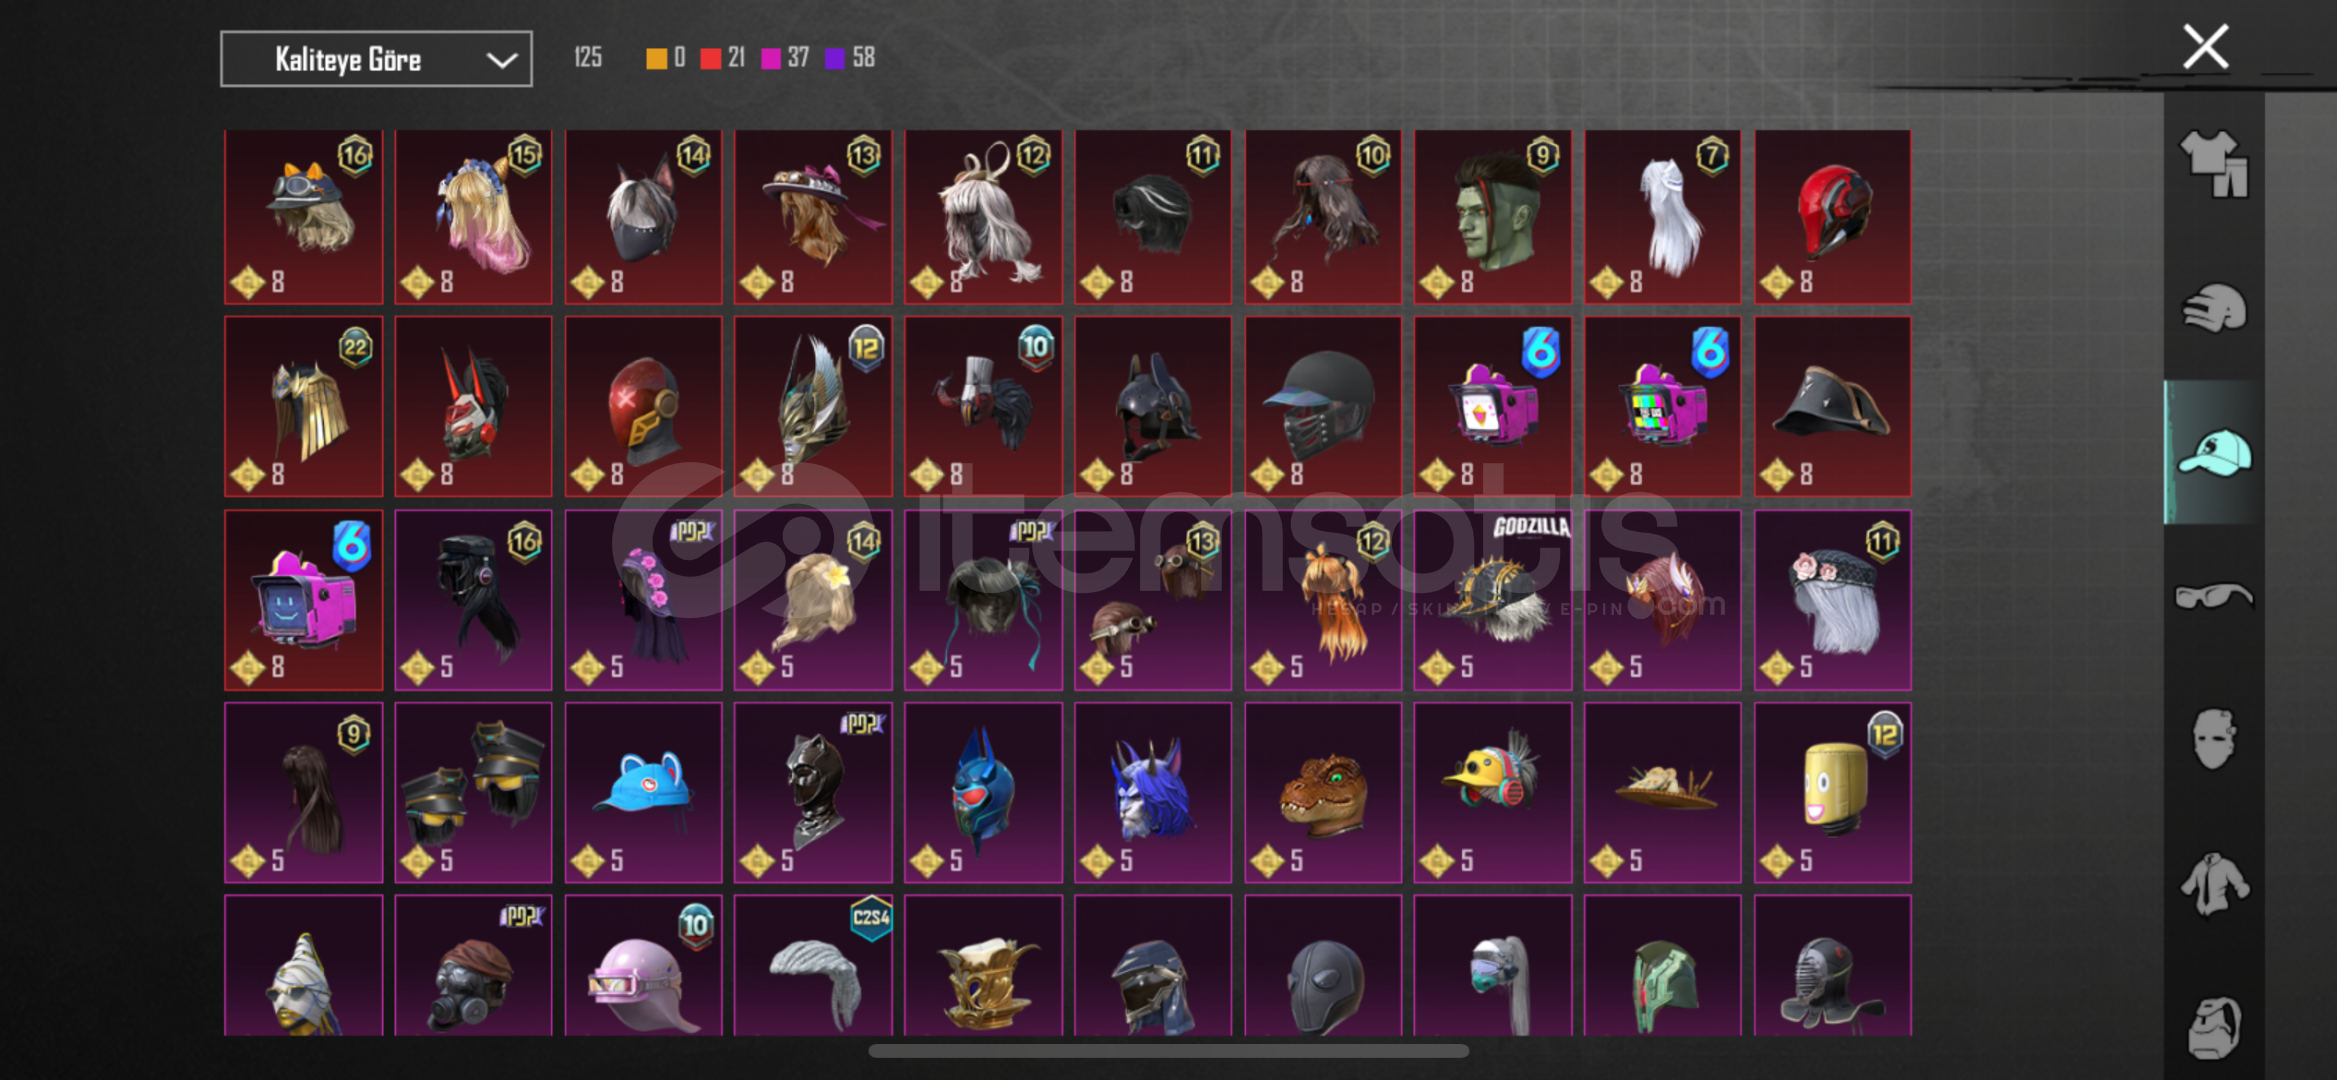The height and width of the screenshot is (1080, 2337).
Task: Open the outfits category icon
Action: point(2214,164)
